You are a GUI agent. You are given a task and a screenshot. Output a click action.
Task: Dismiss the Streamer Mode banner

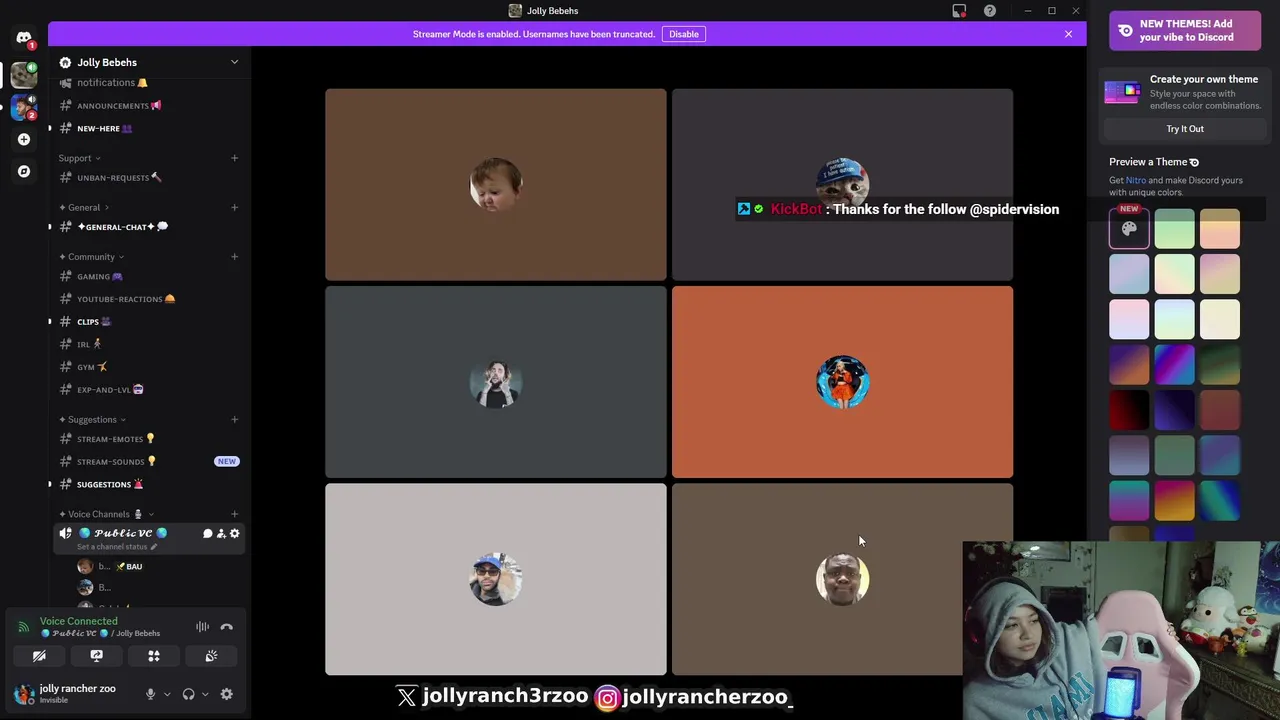1068,34
